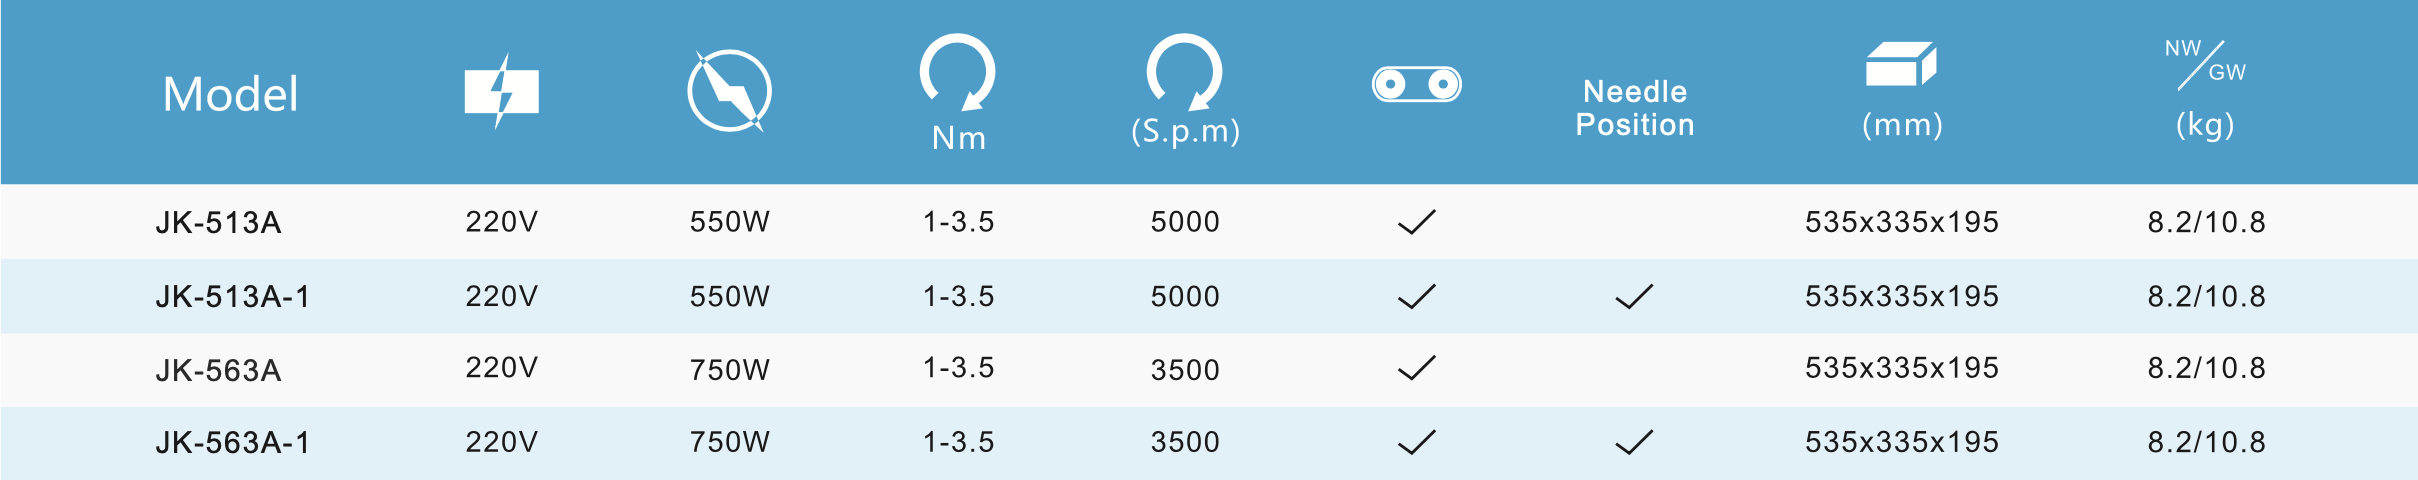Click the voltage lightning bolt icon
This screenshot has height=480, width=2418.
[x=502, y=91]
